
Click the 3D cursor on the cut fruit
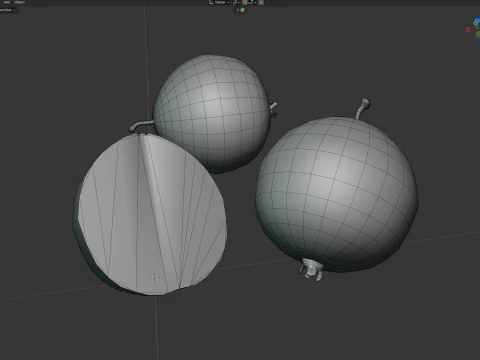pyautogui.click(x=154, y=277)
